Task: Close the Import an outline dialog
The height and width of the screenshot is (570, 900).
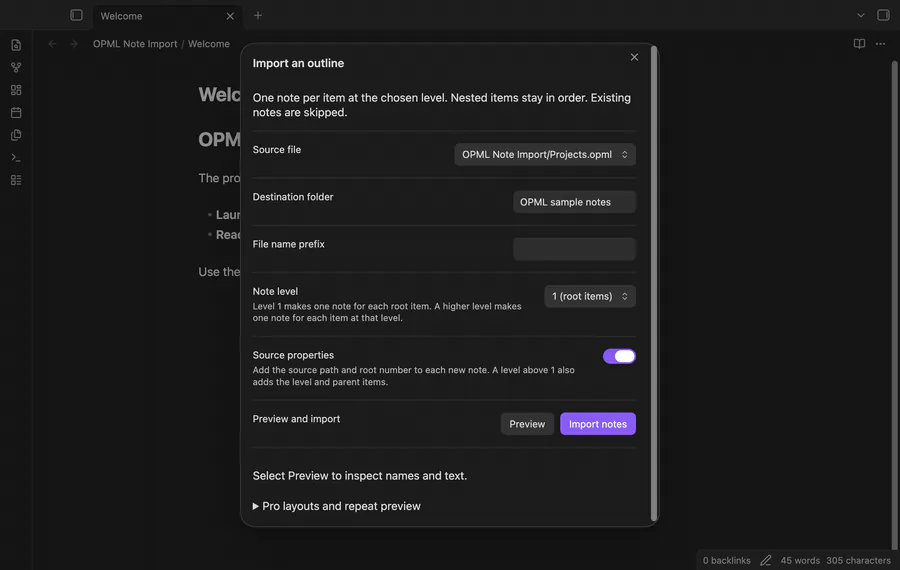Action: tap(634, 57)
